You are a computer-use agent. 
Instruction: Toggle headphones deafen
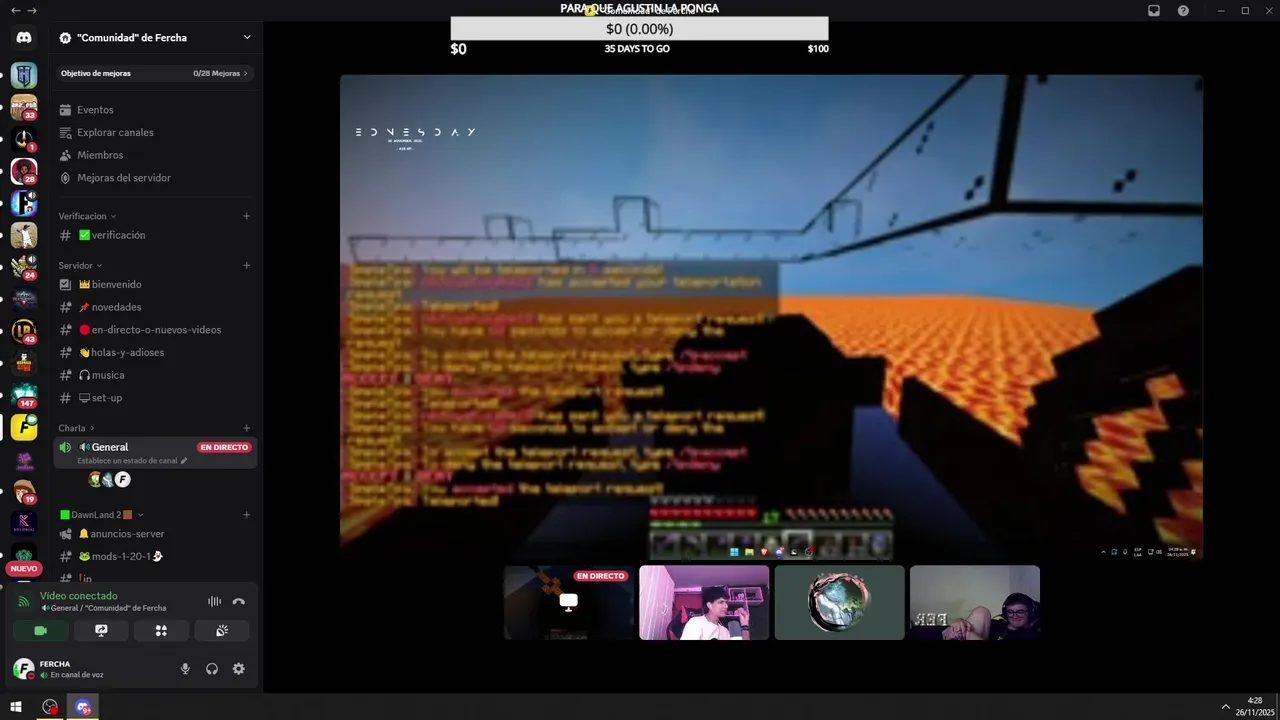click(x=212, y=669)
